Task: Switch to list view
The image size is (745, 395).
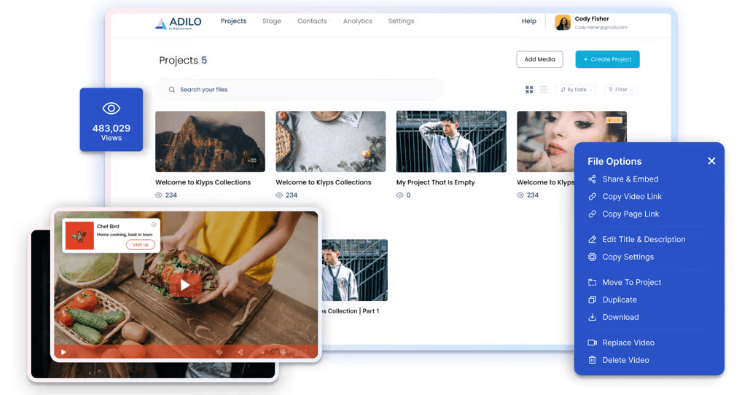Action: 544,89
